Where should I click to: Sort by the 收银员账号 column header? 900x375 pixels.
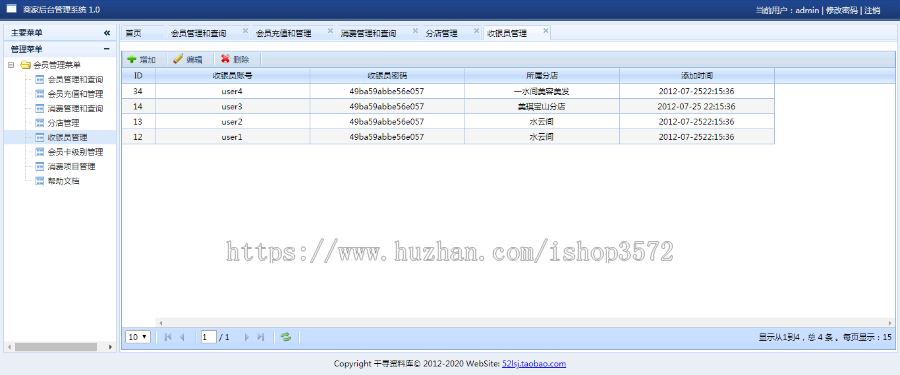pyautogui.click(x=232, y=75)
